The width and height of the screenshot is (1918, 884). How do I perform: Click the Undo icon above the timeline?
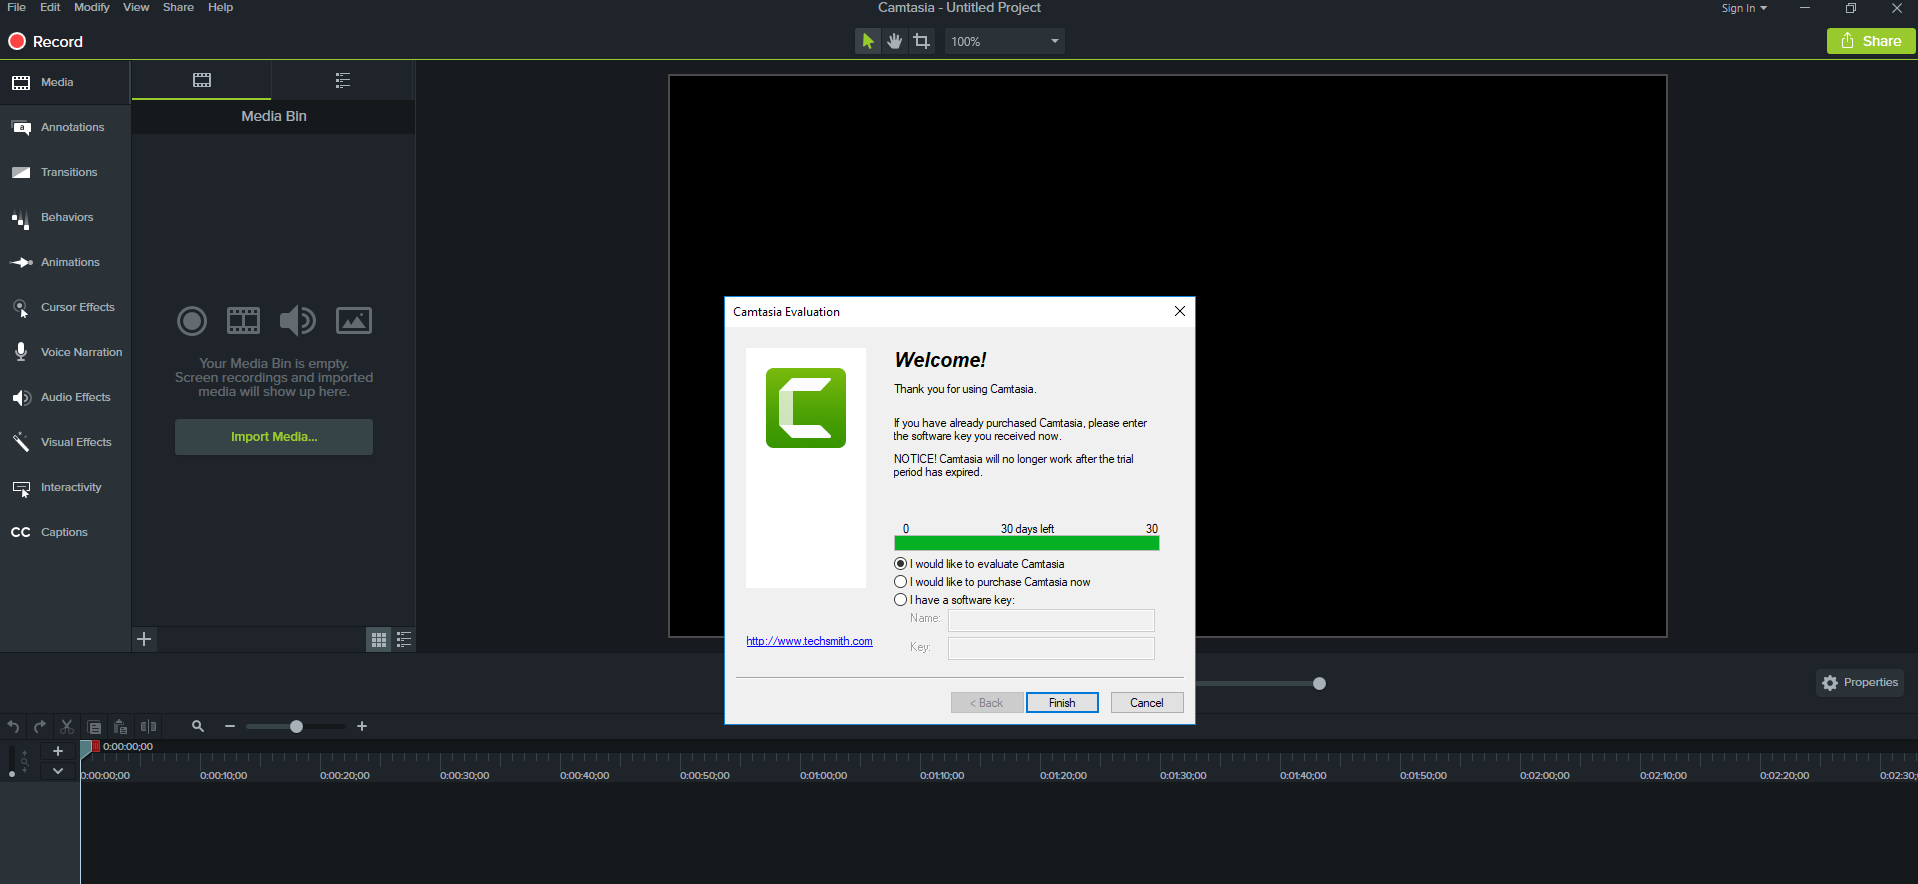pos(13,727)
